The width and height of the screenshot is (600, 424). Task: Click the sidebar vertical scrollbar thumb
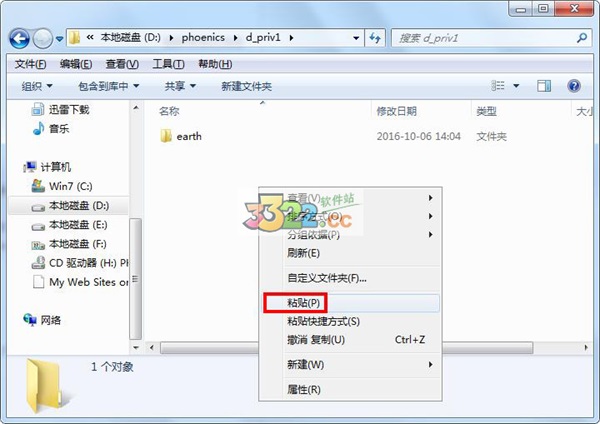(x=135, y=279)
